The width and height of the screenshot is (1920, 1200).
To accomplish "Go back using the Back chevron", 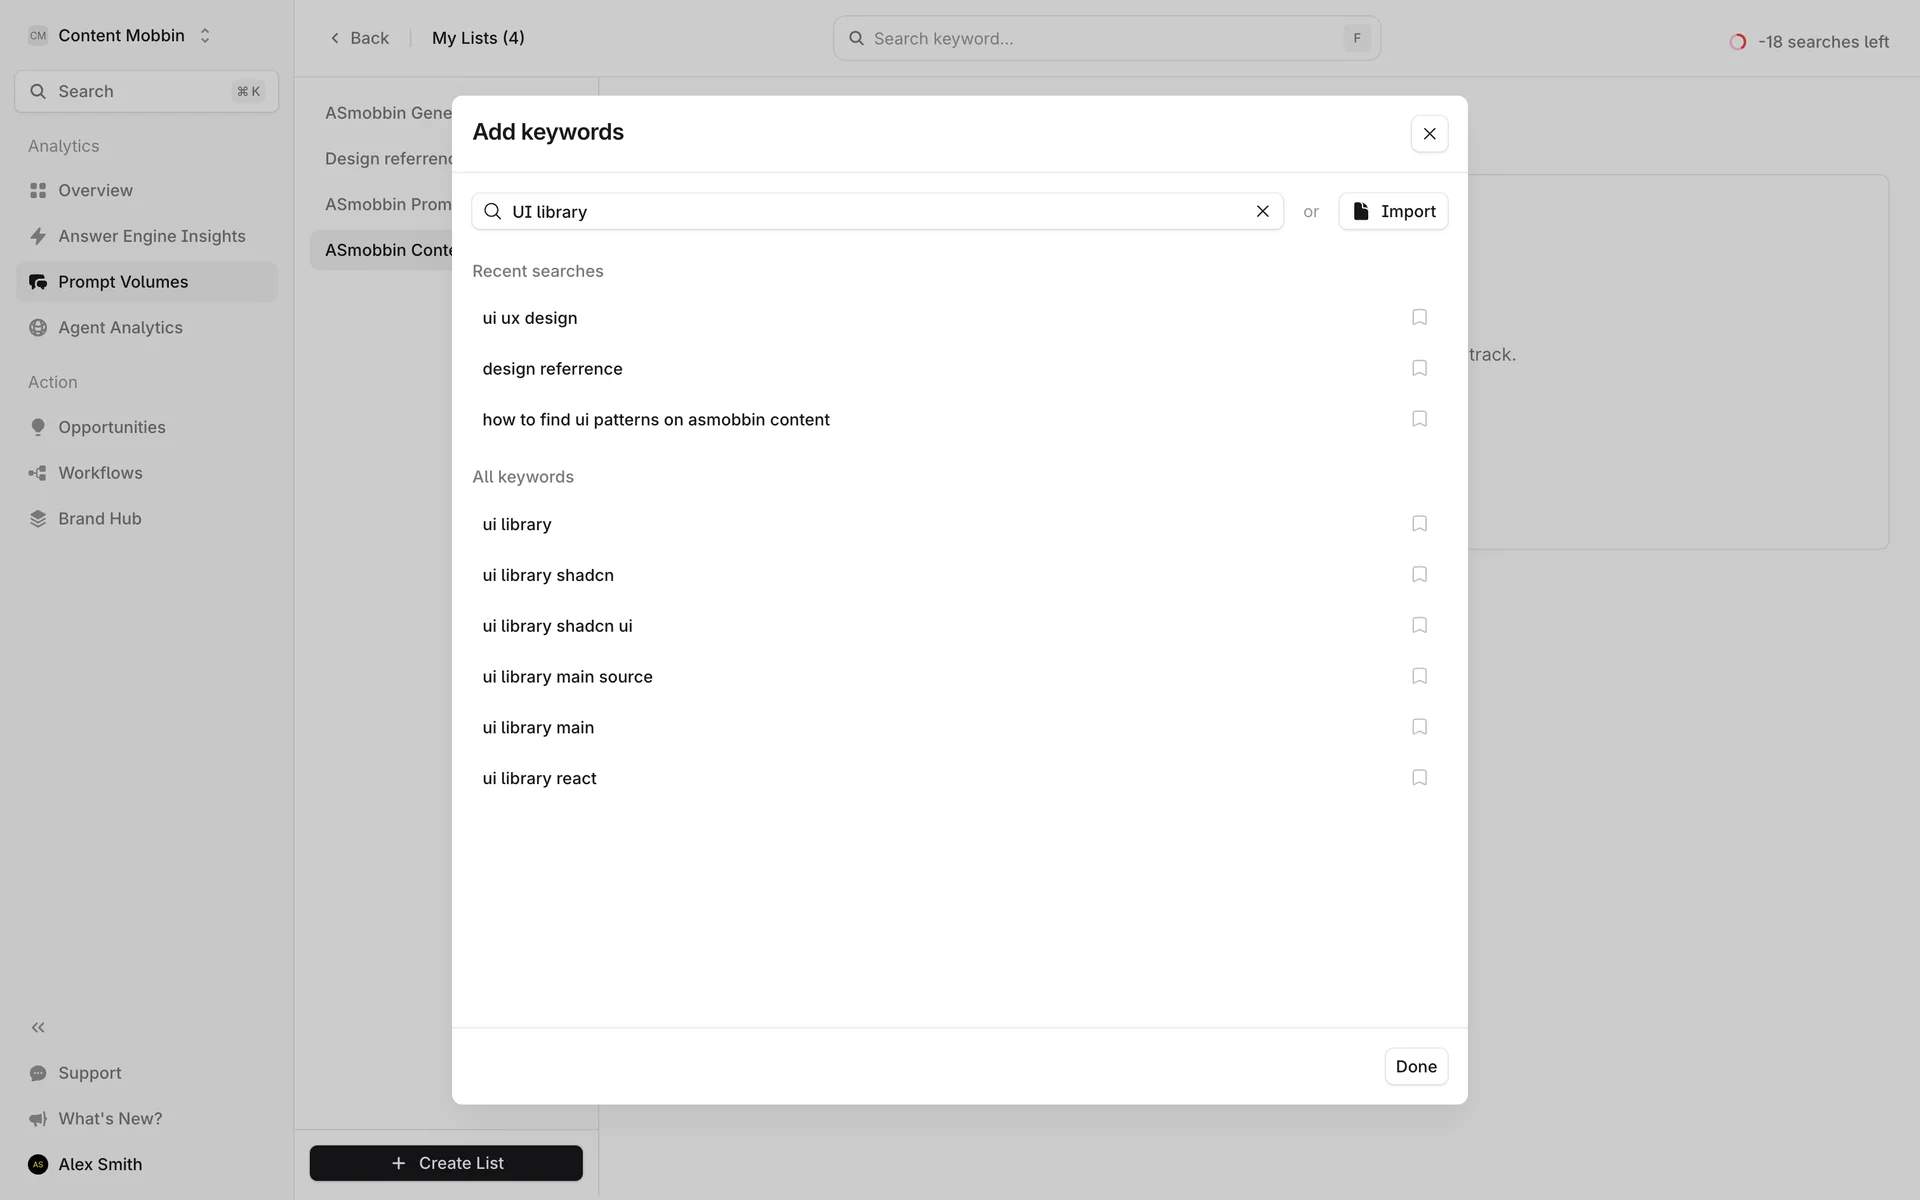I will 336,38.
